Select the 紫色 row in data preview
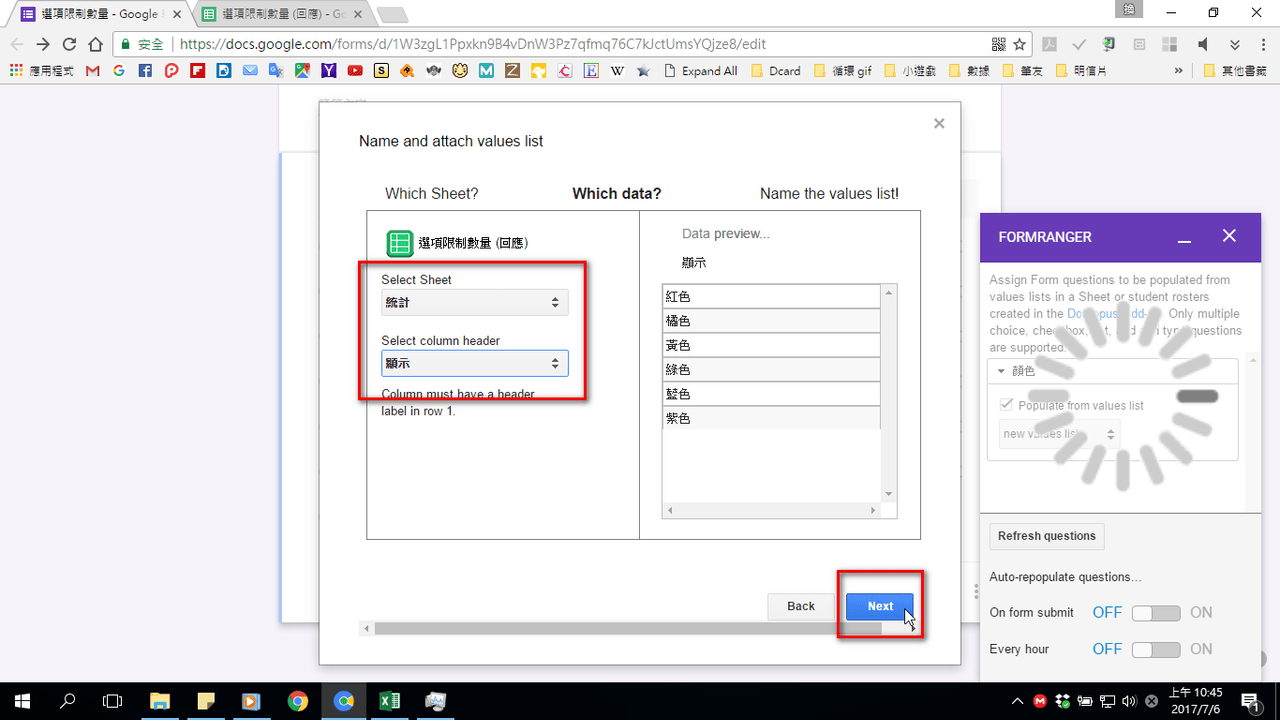 tap(771, 418)
